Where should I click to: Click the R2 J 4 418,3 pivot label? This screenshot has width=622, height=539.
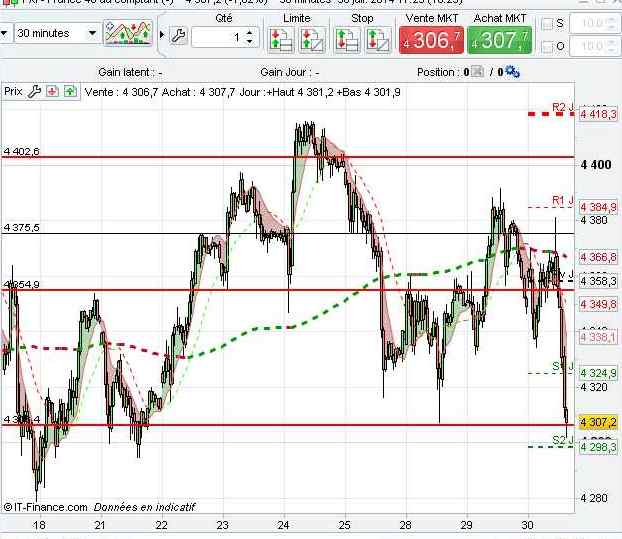(598, 114)
